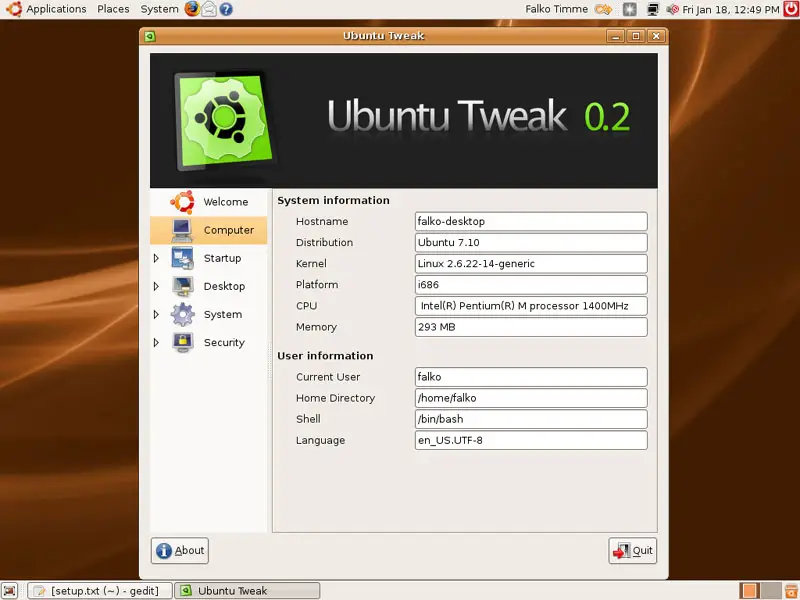Click the user switcher icon beside Falko Timme
Screen dimensions: 800x600
click(x=604, y=9)
